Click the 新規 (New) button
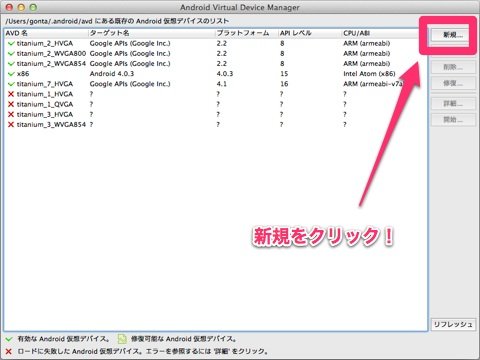Image resolution: width=480 pixels, height=360 pixels. pyautogui.click(x=453, y=35)
